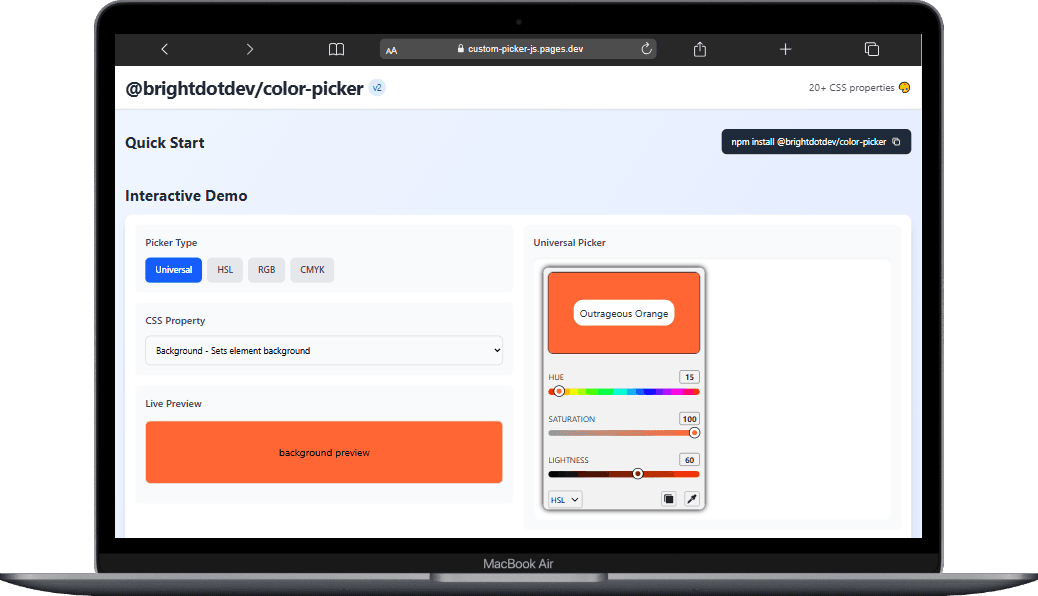Click the saturation slider handle
This screenshot has height=596, width=1038.
click(694, 432)
